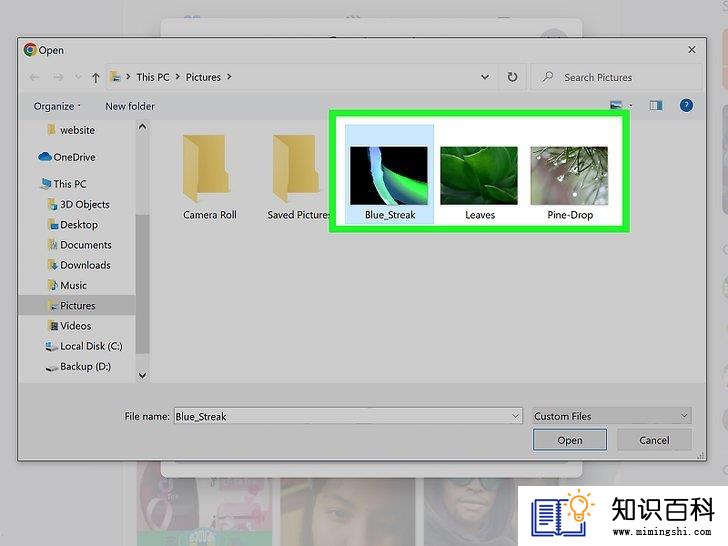Viewport: 728px width, 546px height.
Task: Click sidebar scrollbar down arrow
Action: (143, 375)
